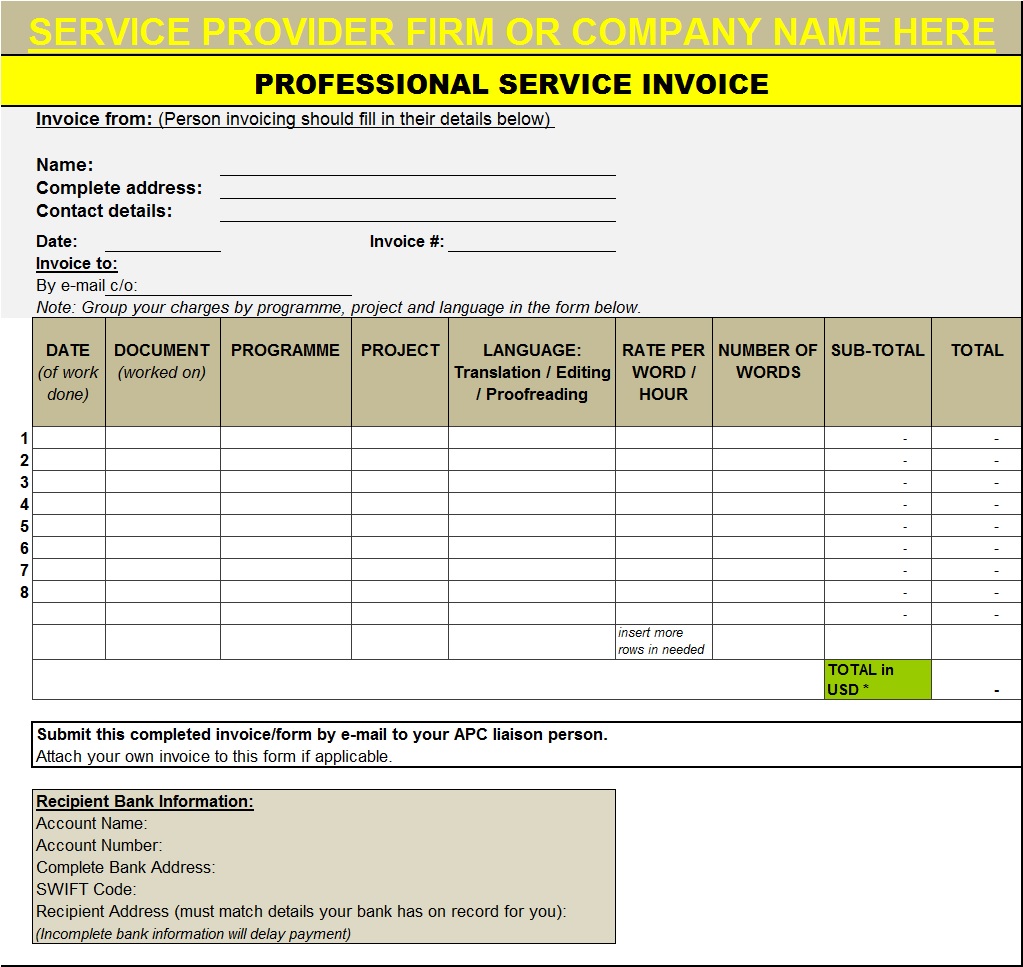Click the NUMBER OF WORDS header
Screen dimensions: 1023x967
tap(768, 372)
